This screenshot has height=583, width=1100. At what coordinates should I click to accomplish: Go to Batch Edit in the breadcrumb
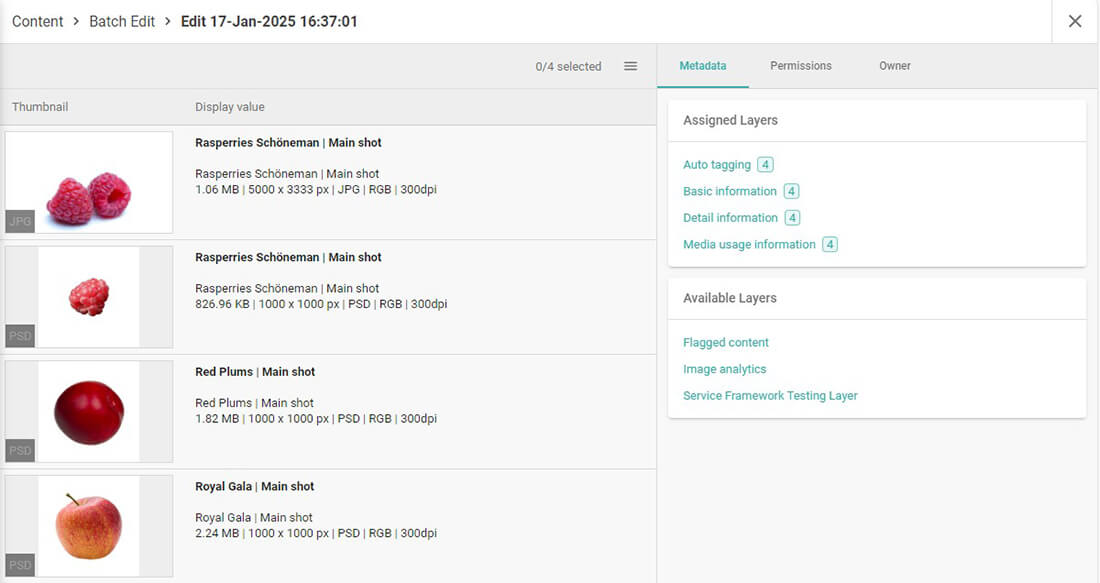pyautogui.click(x=122, y=21)
